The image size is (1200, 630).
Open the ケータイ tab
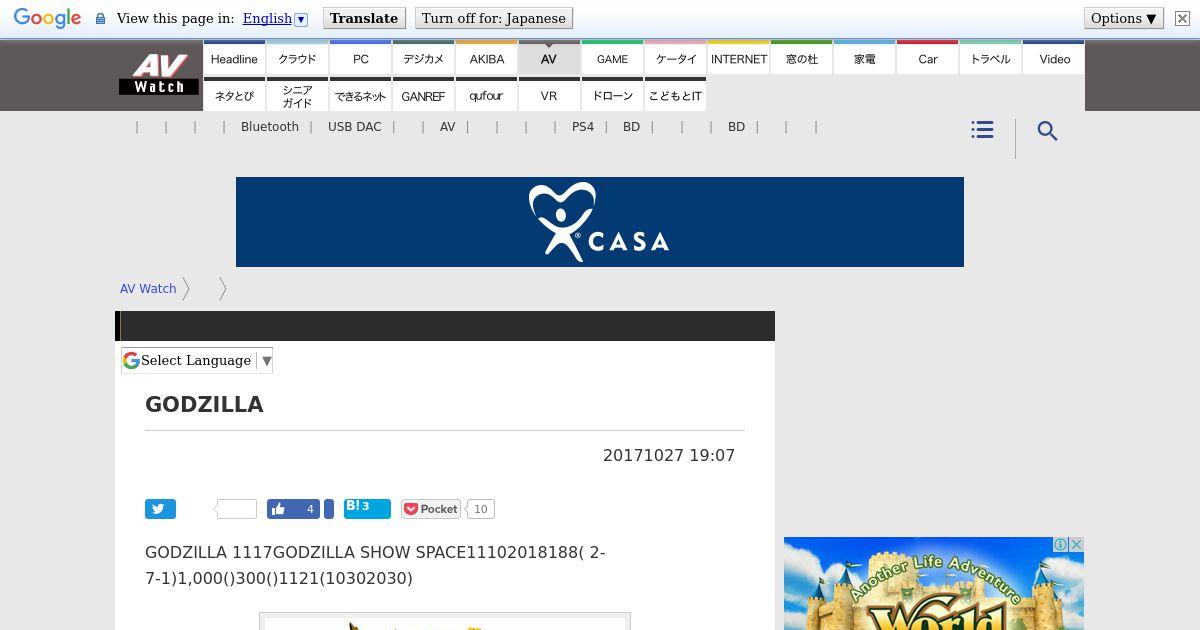[x=675, y=58]
